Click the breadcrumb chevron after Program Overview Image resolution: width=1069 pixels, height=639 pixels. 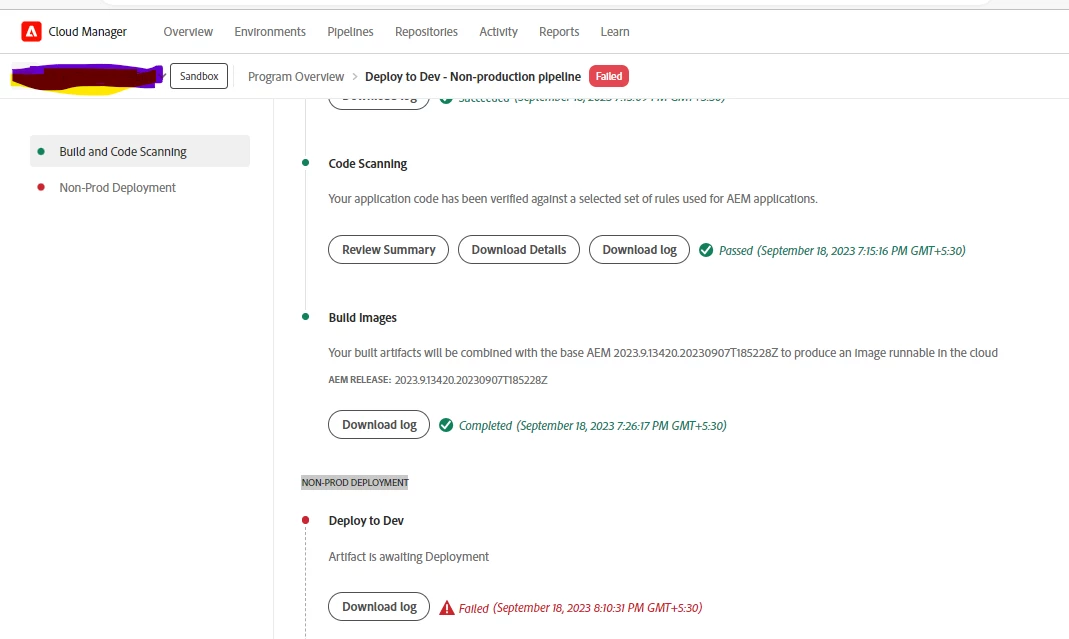(x=355, y=76)
